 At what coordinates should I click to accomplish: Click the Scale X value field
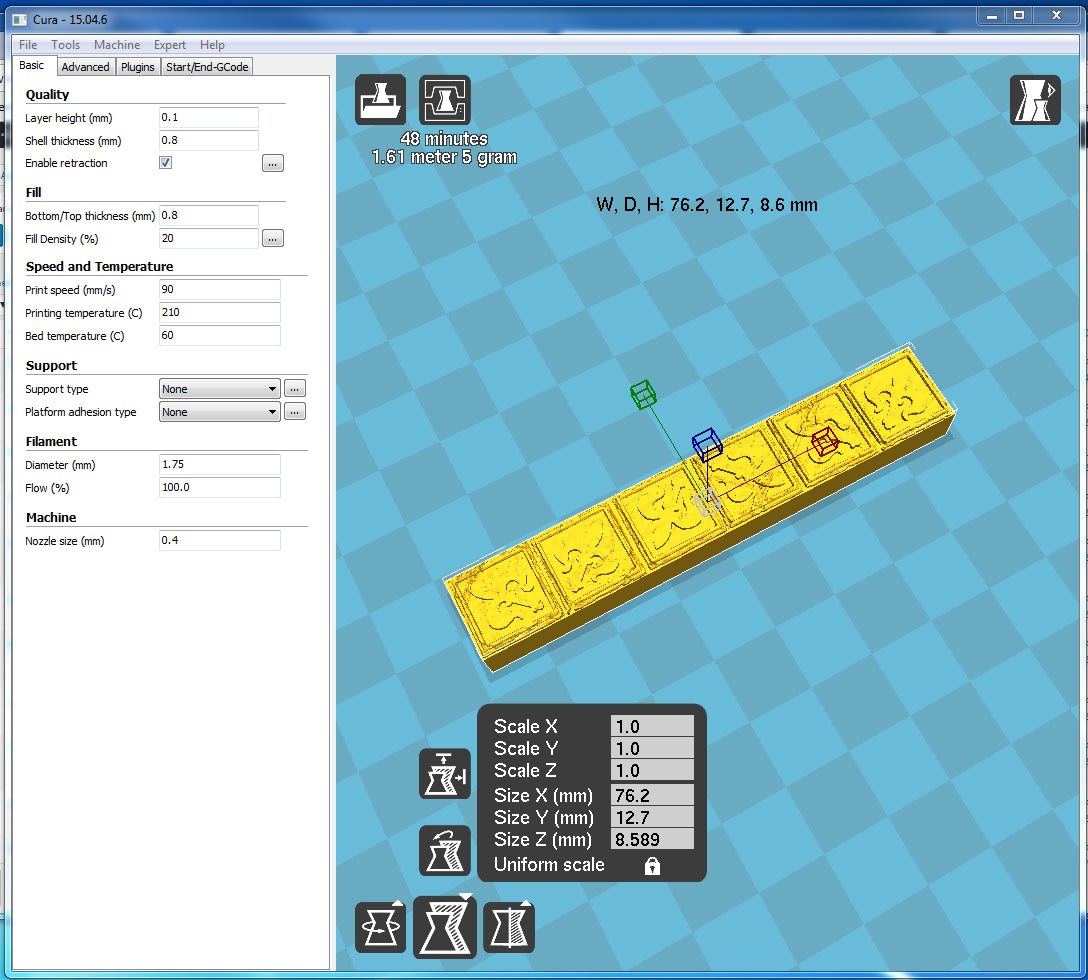[x=652, y=727]
